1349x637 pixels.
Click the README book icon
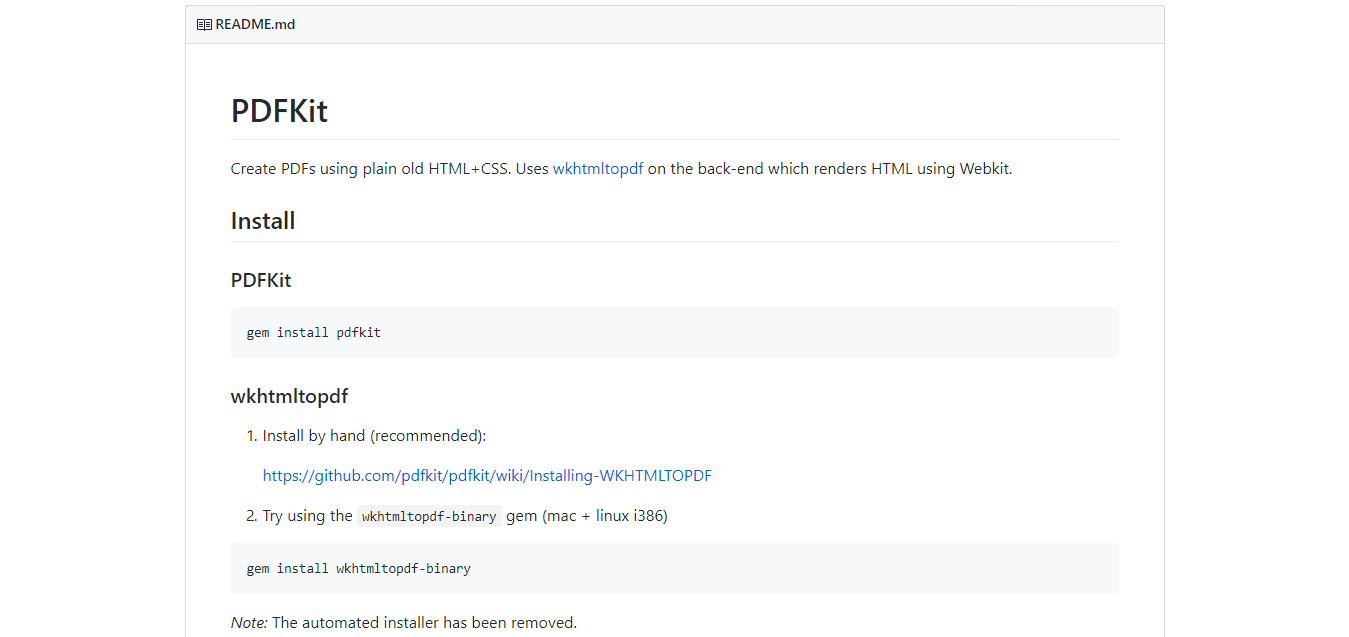pos(204,25)
